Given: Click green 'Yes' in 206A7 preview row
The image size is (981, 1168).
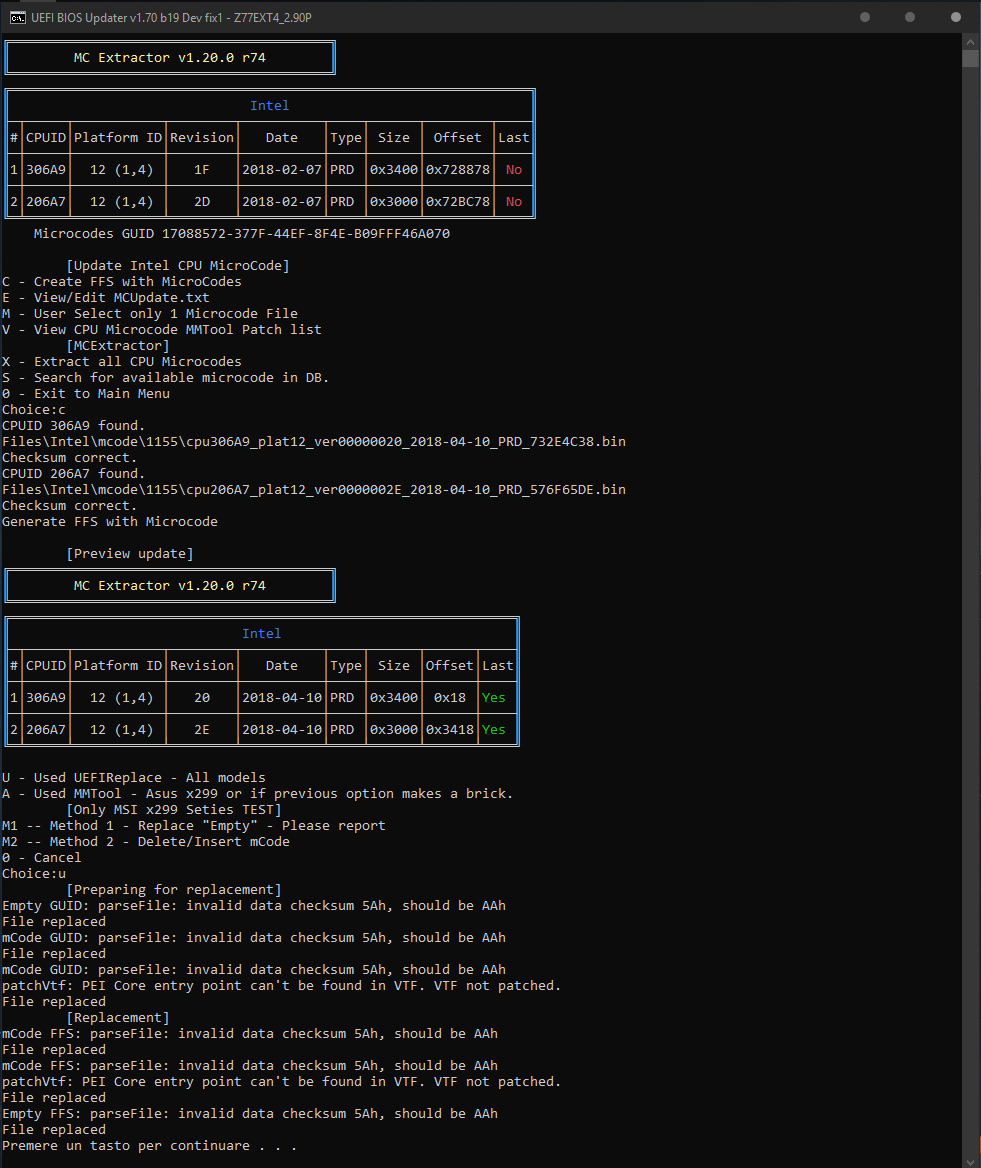Looking at the screenshot, I should coord(494,730).
